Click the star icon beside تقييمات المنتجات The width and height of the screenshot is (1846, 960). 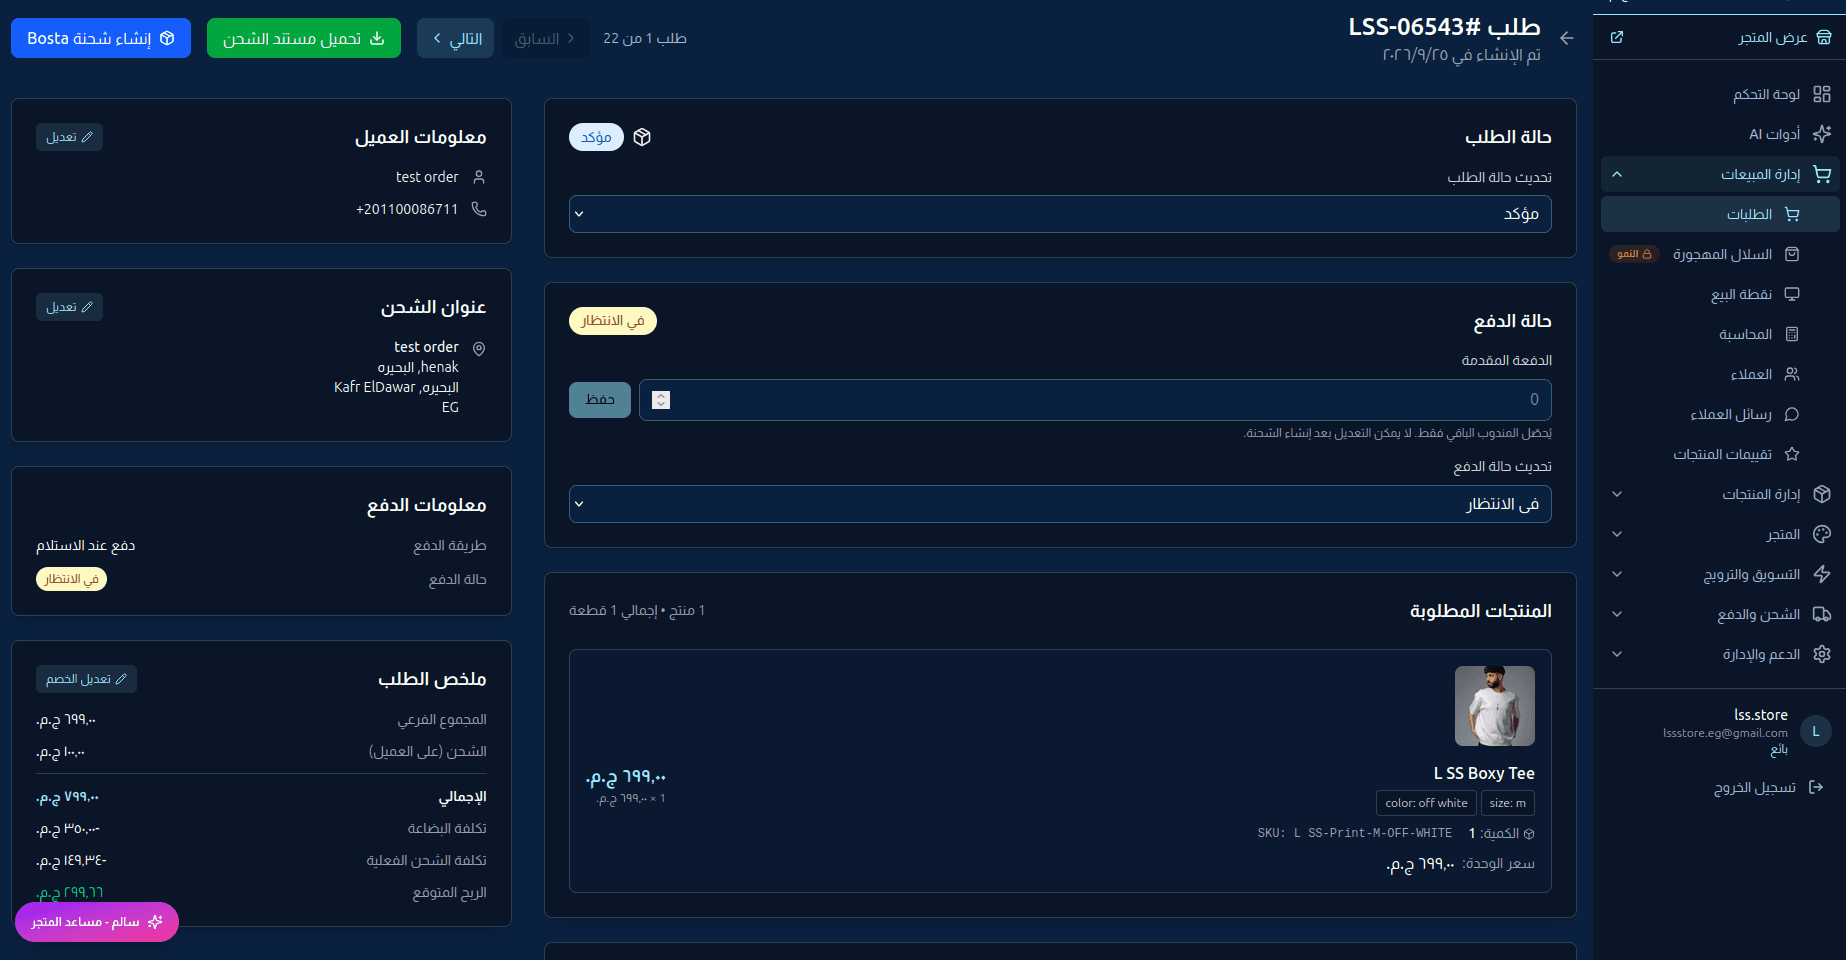pos(1792,454)
